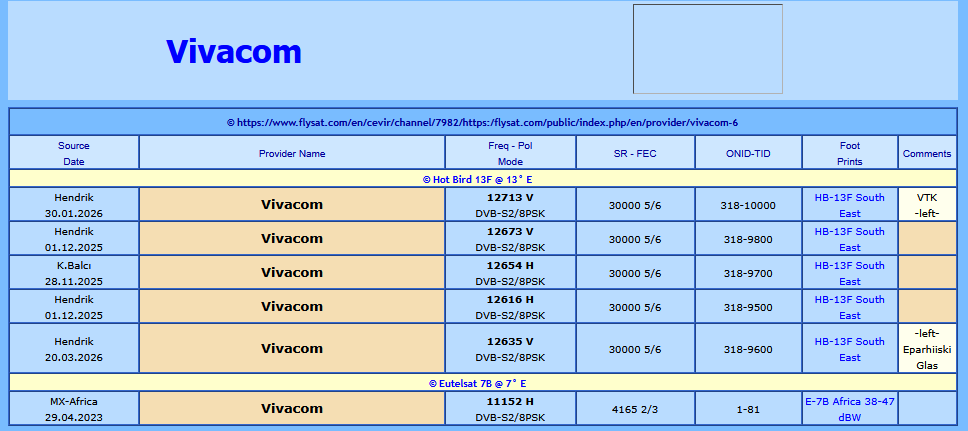Open Eutelsat 7B @ 7° E satellite link
The image size is (968, 431).
[477, 383]
